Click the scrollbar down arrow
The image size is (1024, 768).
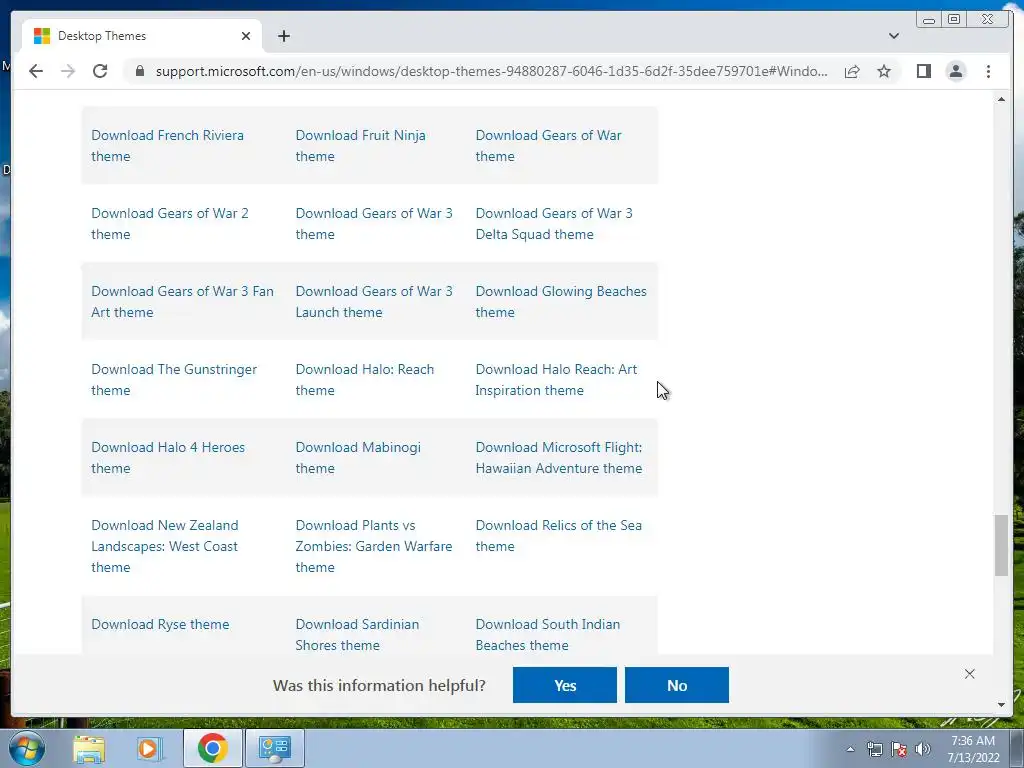click(1001, 705)
